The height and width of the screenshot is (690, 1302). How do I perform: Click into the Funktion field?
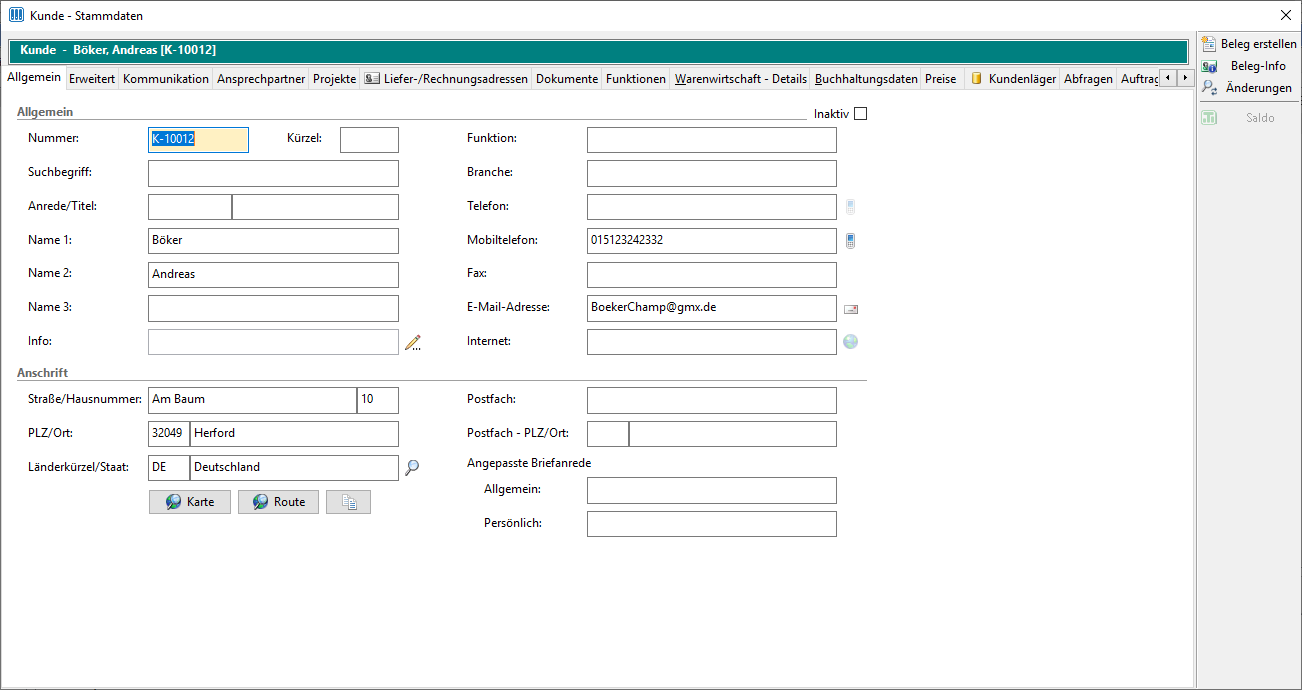click(x=712, y=140)
